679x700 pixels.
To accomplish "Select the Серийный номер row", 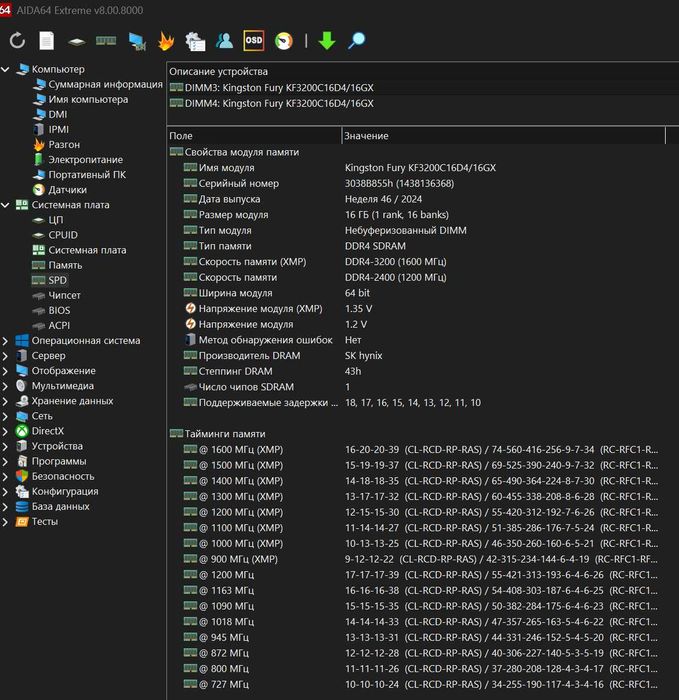I will click(x=423, y=183).
